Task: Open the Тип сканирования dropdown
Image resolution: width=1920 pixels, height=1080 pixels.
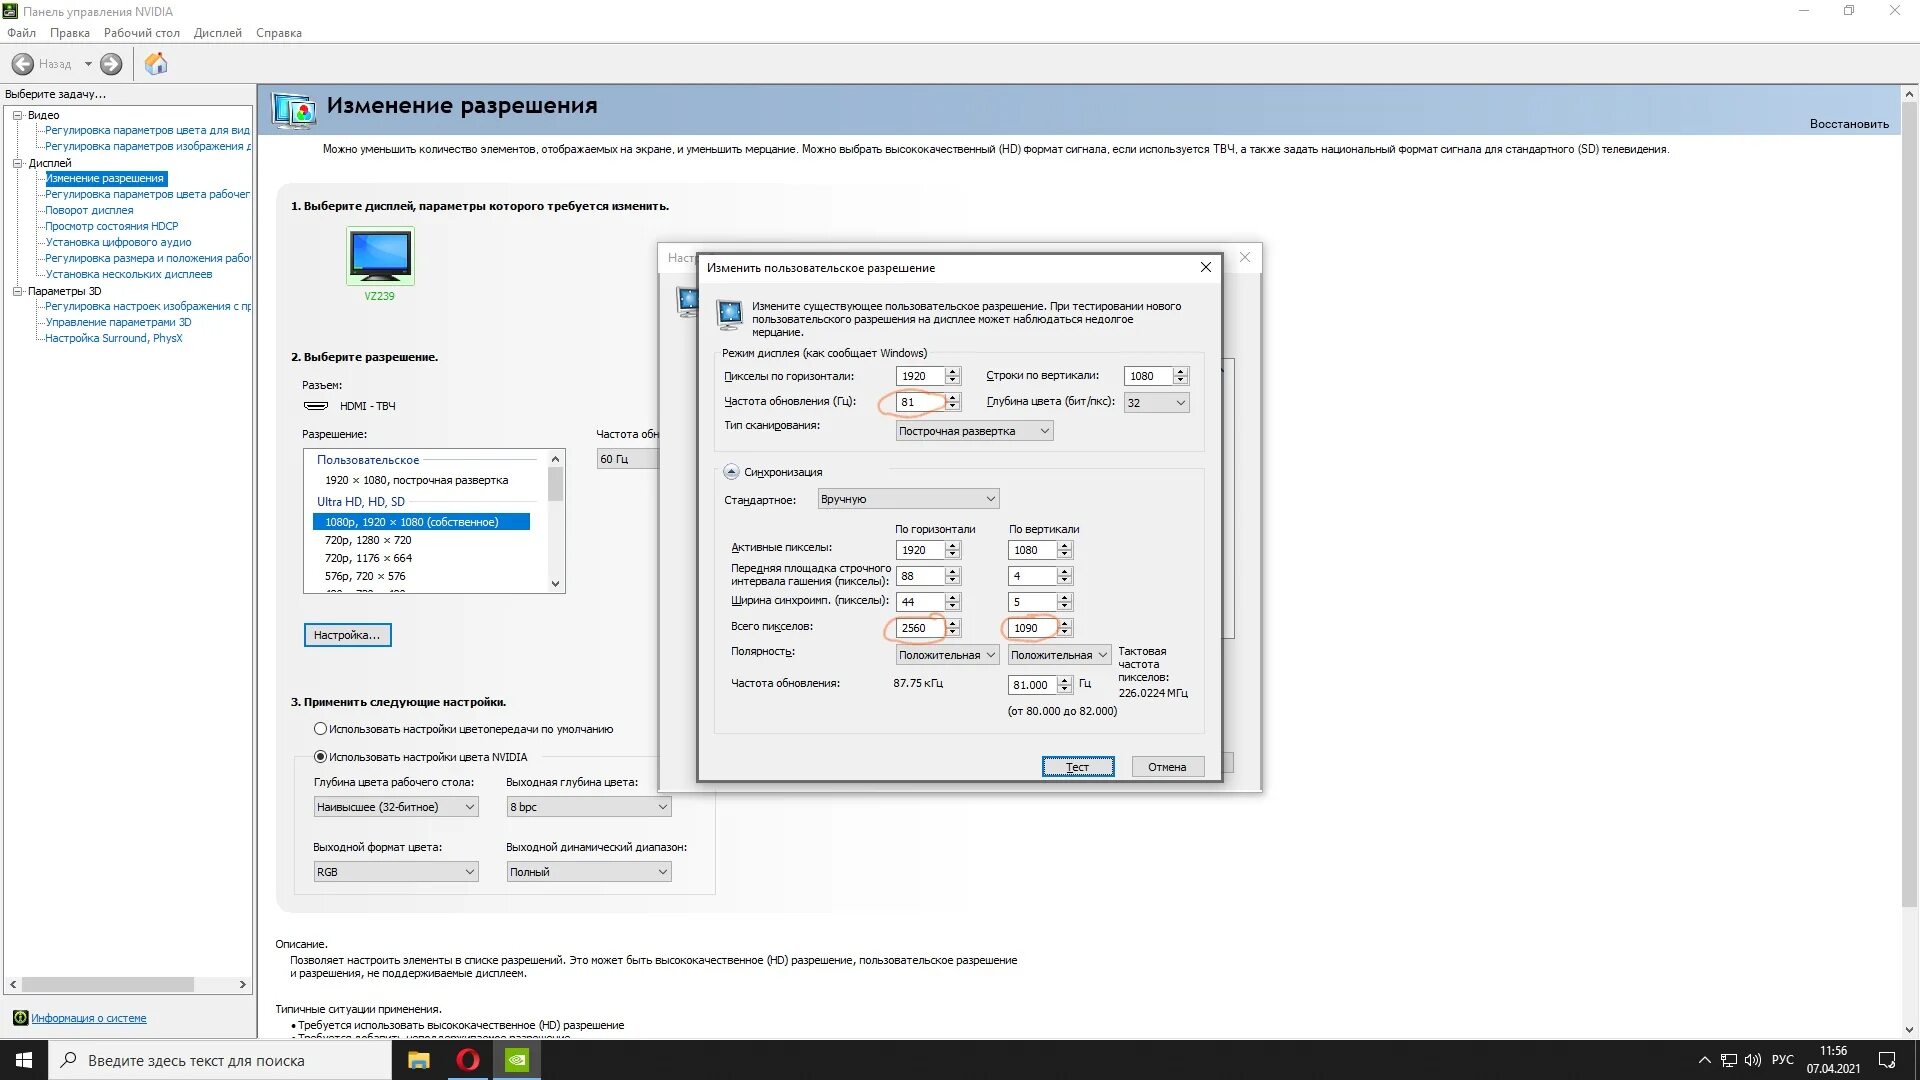Action: tap(974, 431)
